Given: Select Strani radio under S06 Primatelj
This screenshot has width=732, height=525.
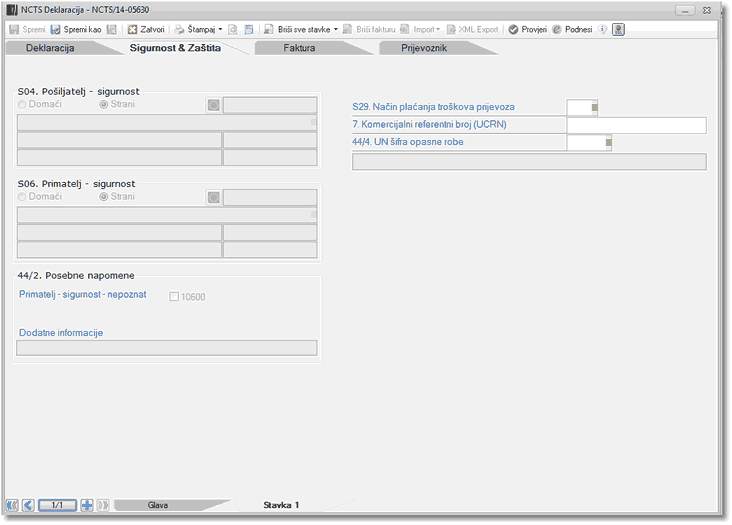Looking at the screenshot, I should tap(104, 197).
